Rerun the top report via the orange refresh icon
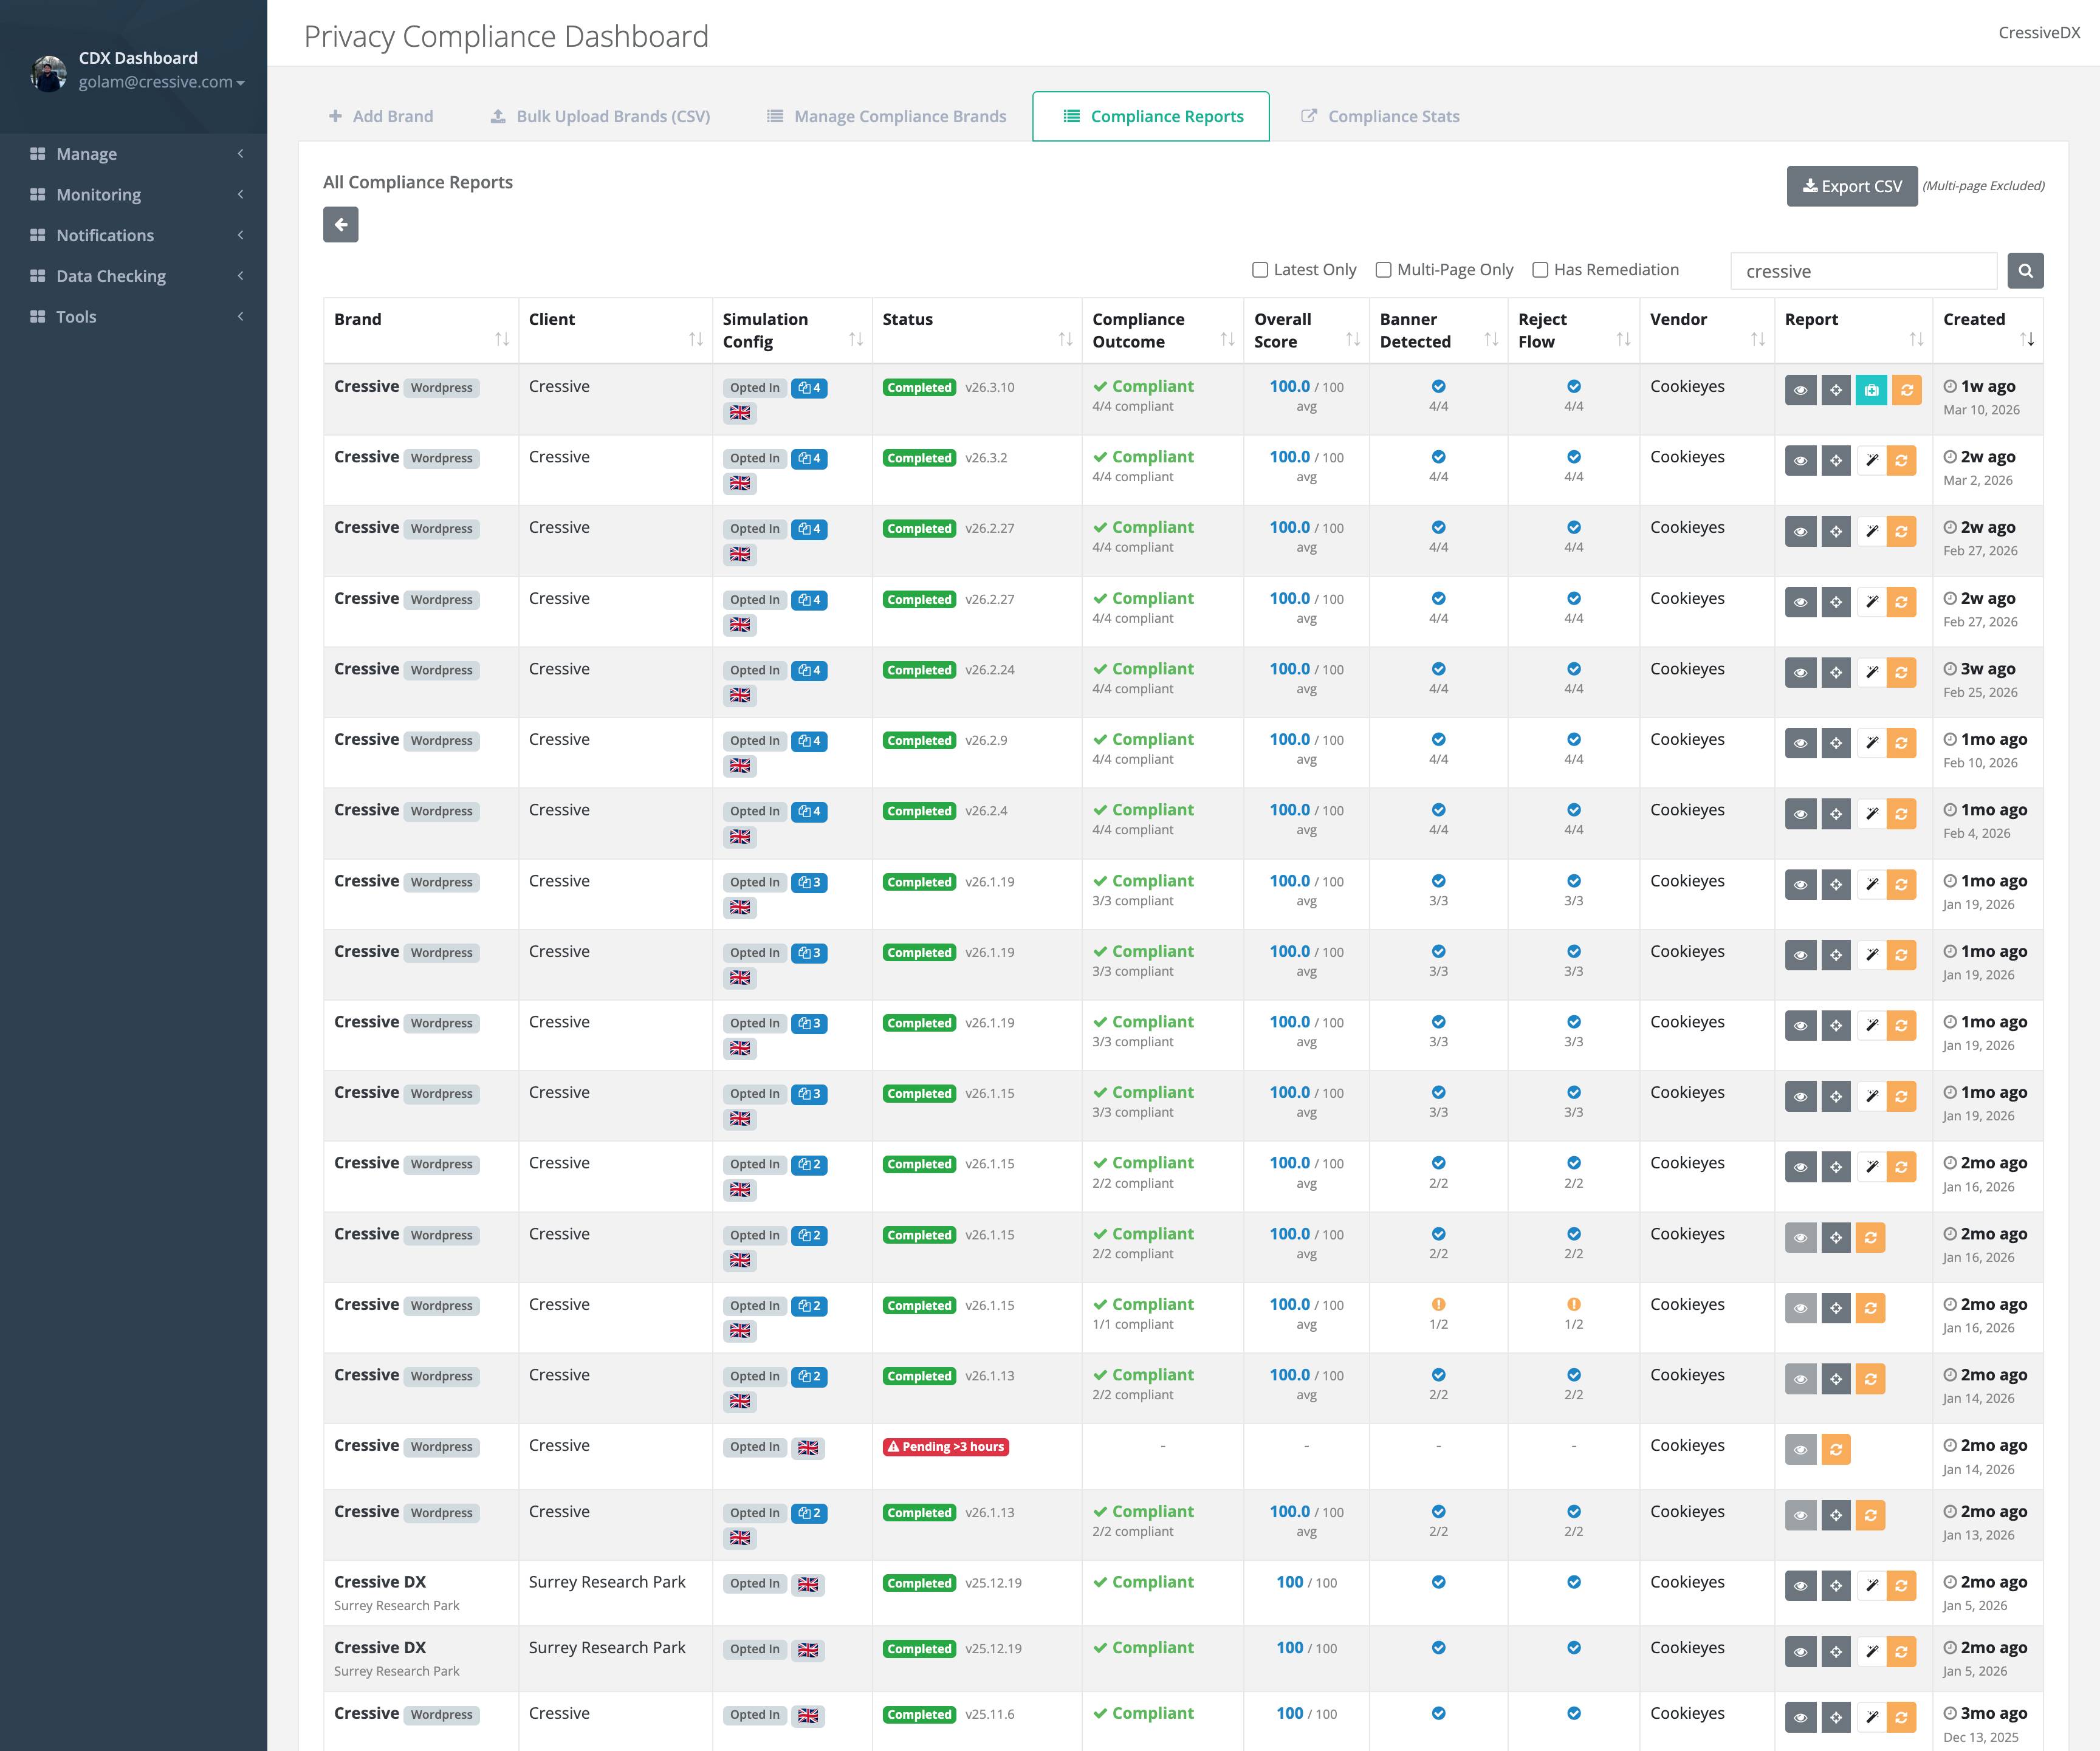Image resolution: width=2100 pixels, height=1751 pixels. pyautogui.click(x=1906, y=390)
